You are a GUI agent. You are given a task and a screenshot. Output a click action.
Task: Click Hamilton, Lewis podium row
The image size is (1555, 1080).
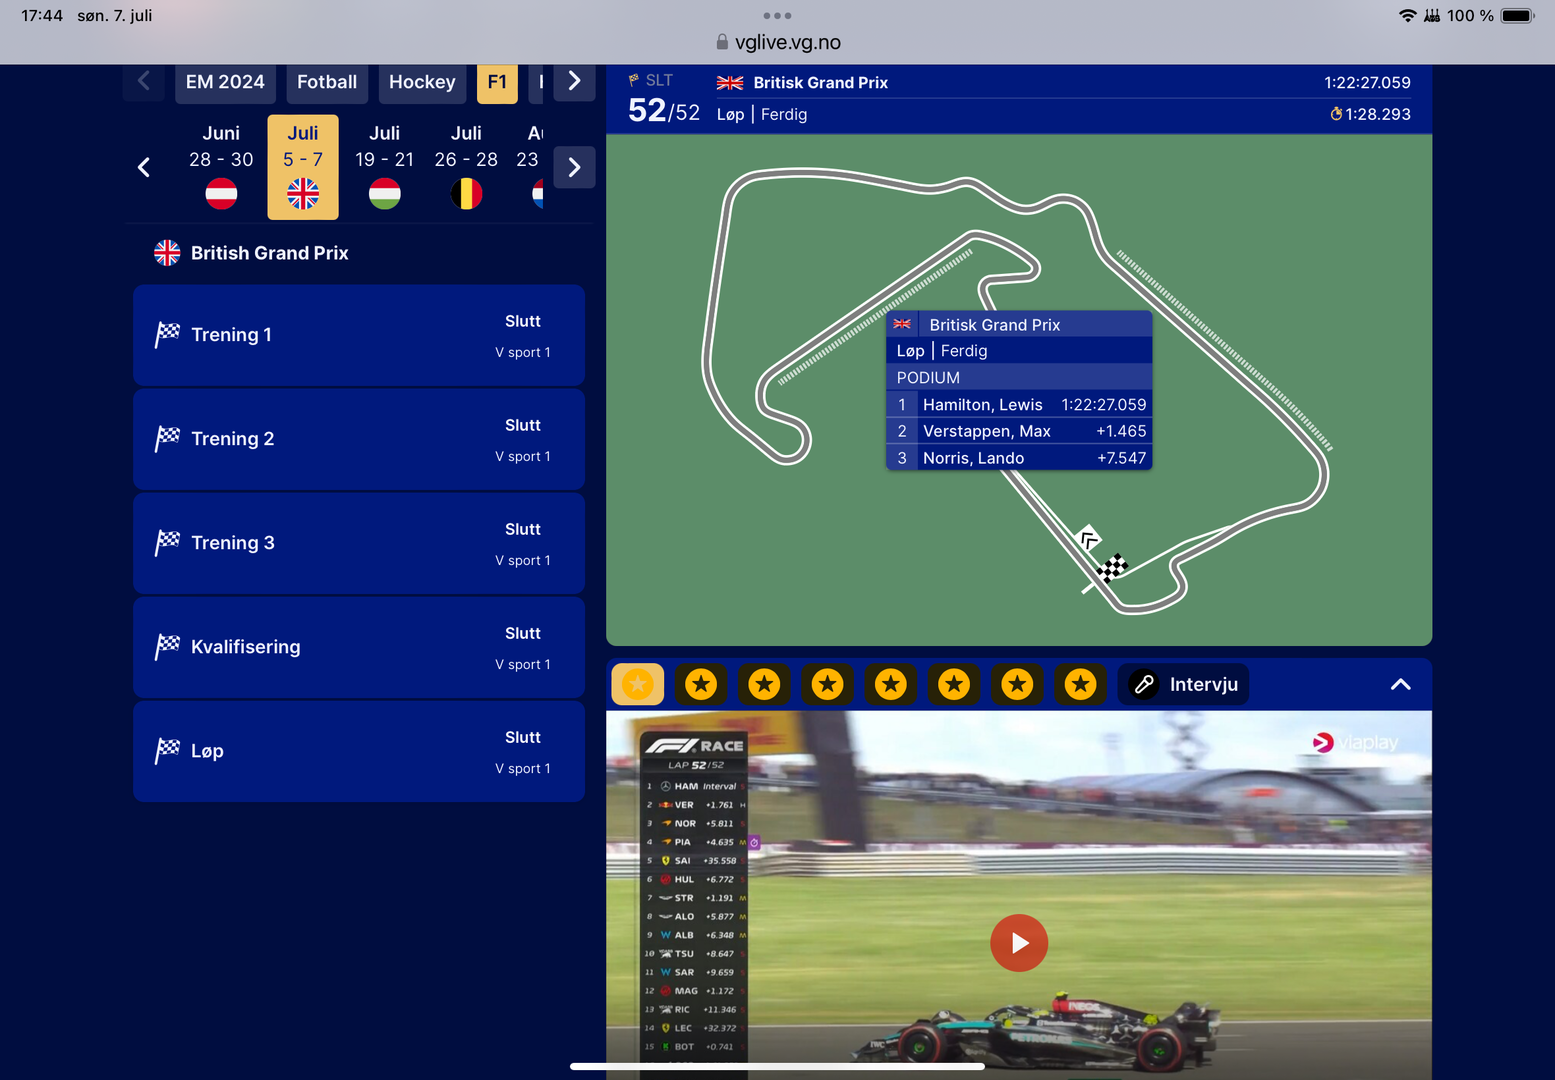click(x=1019, y=404)
